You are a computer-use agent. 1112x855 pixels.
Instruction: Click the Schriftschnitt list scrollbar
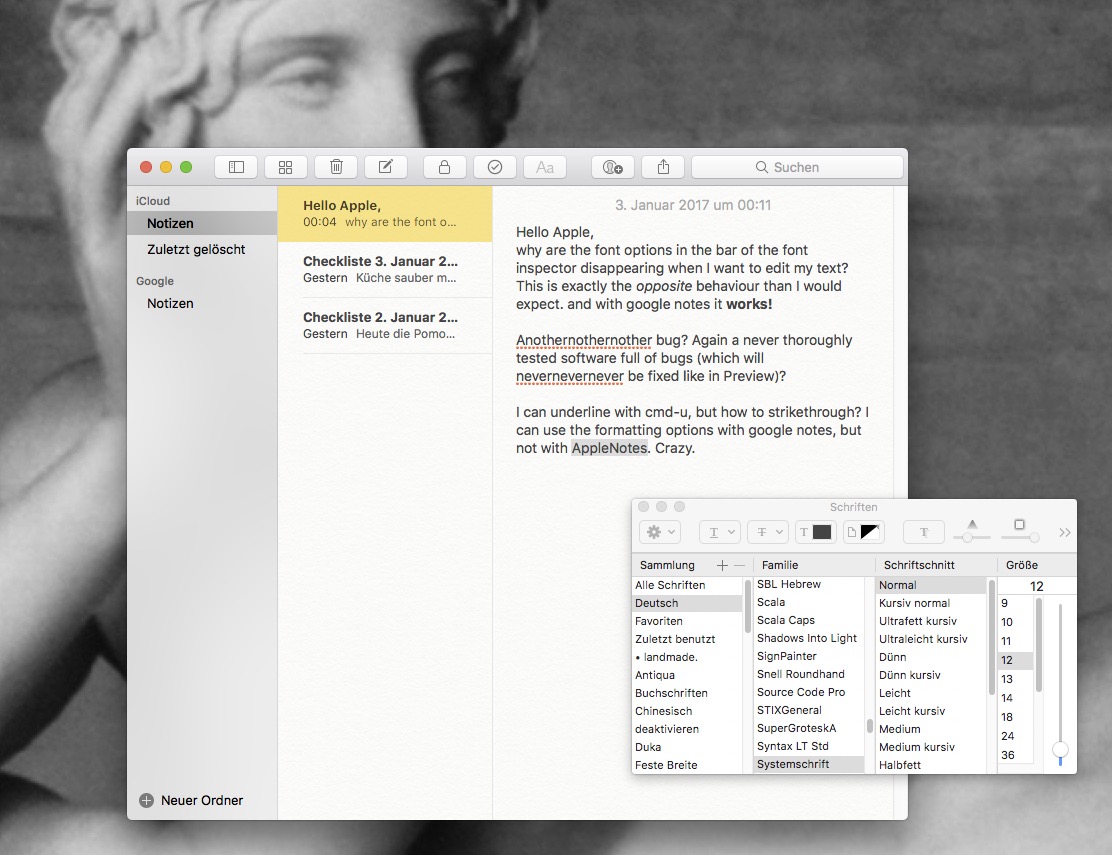991,637
